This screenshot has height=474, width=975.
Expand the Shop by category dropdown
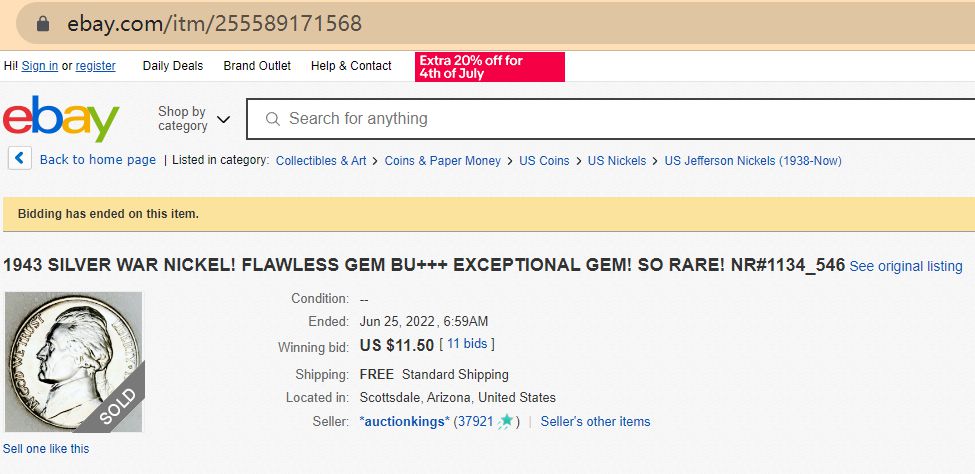194,119
